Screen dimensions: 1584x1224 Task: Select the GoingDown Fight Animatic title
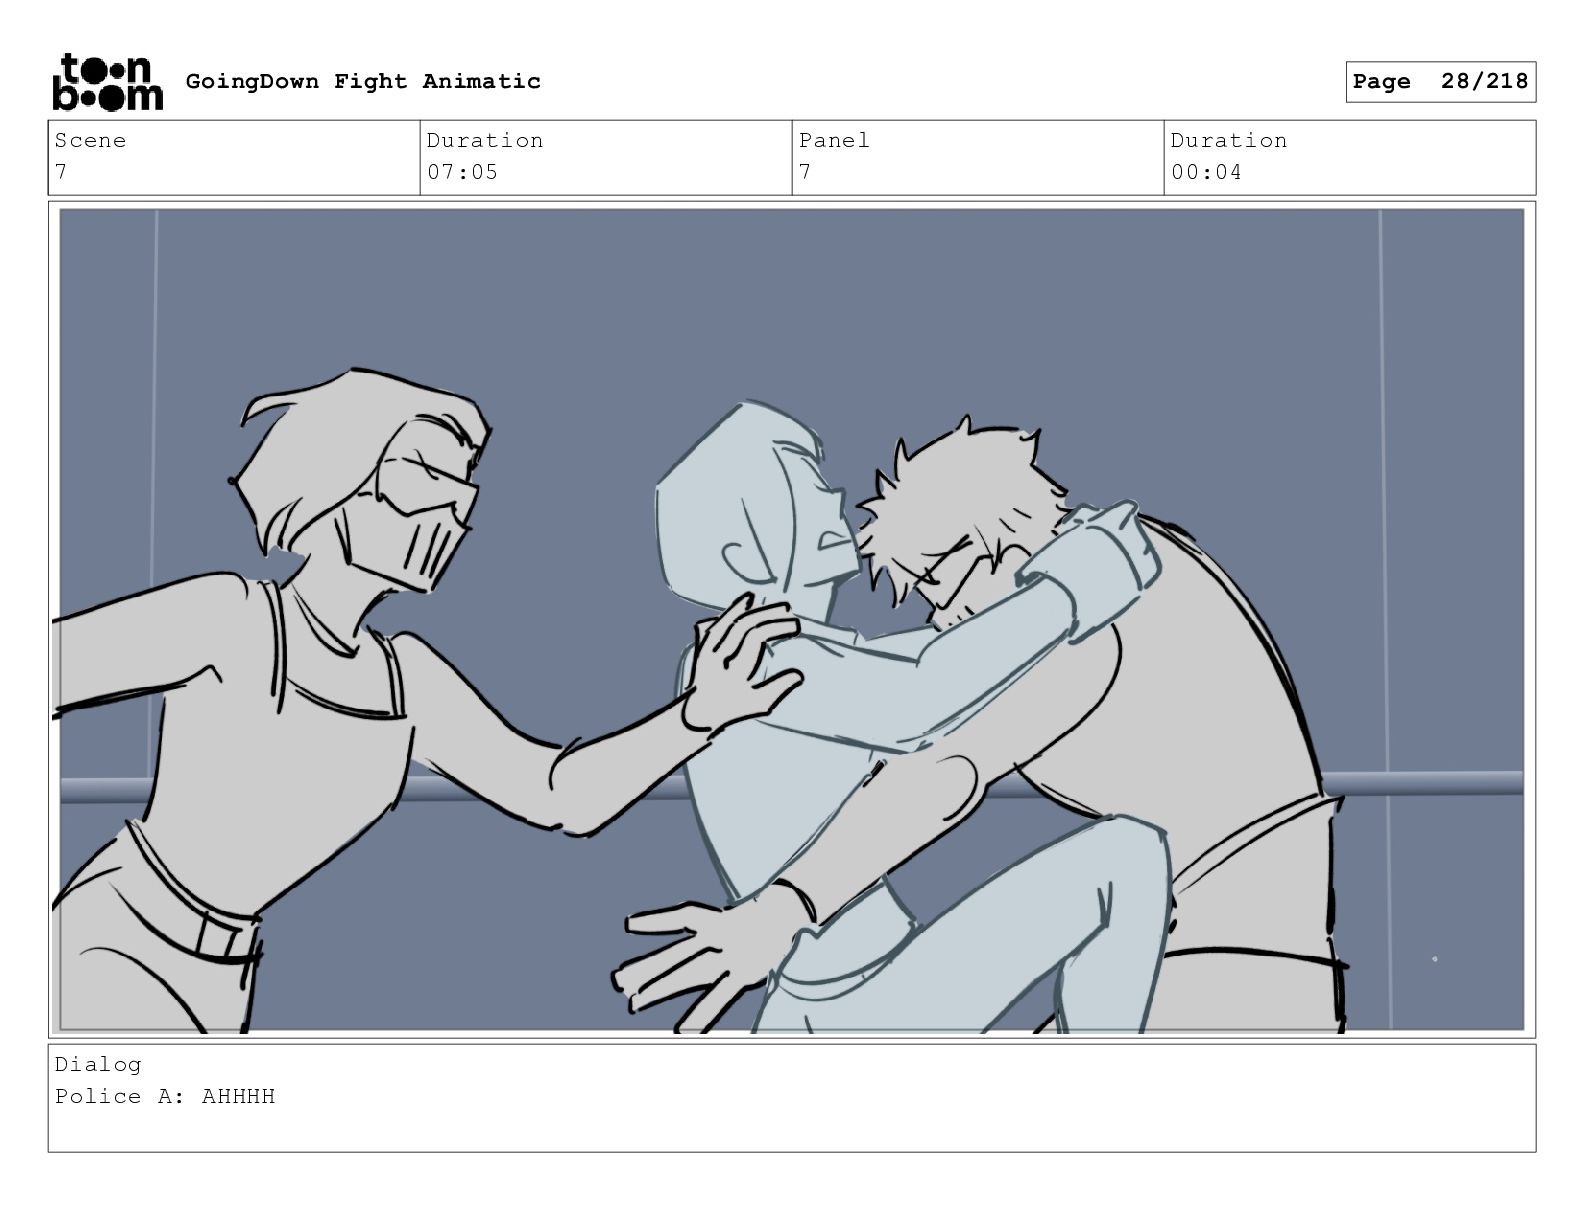click(363, 81)
